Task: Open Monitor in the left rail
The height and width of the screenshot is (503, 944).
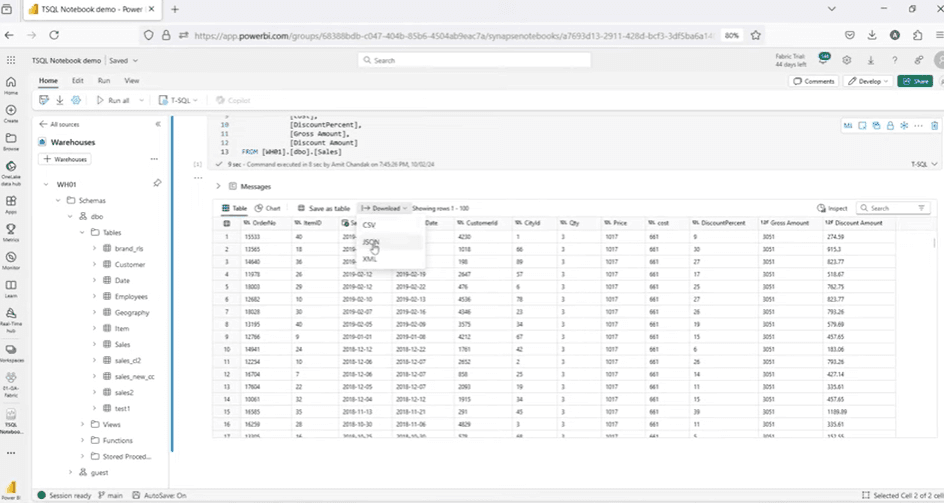Action: pyautogui.click(x=11, y=261)
